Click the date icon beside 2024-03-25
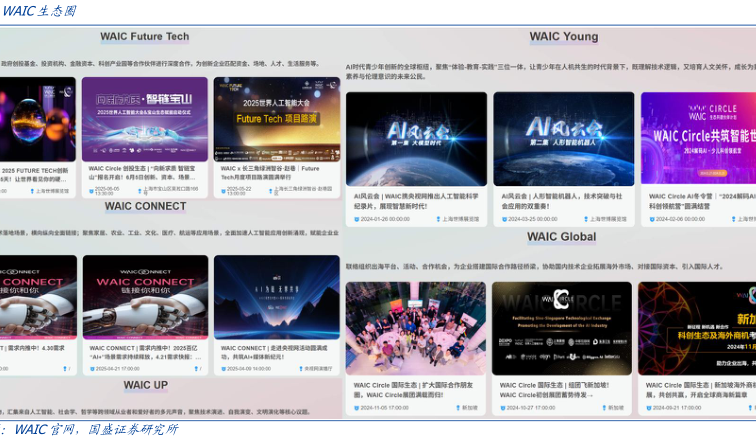The width and height of the screenshot is (756, 448). [504, 219]
